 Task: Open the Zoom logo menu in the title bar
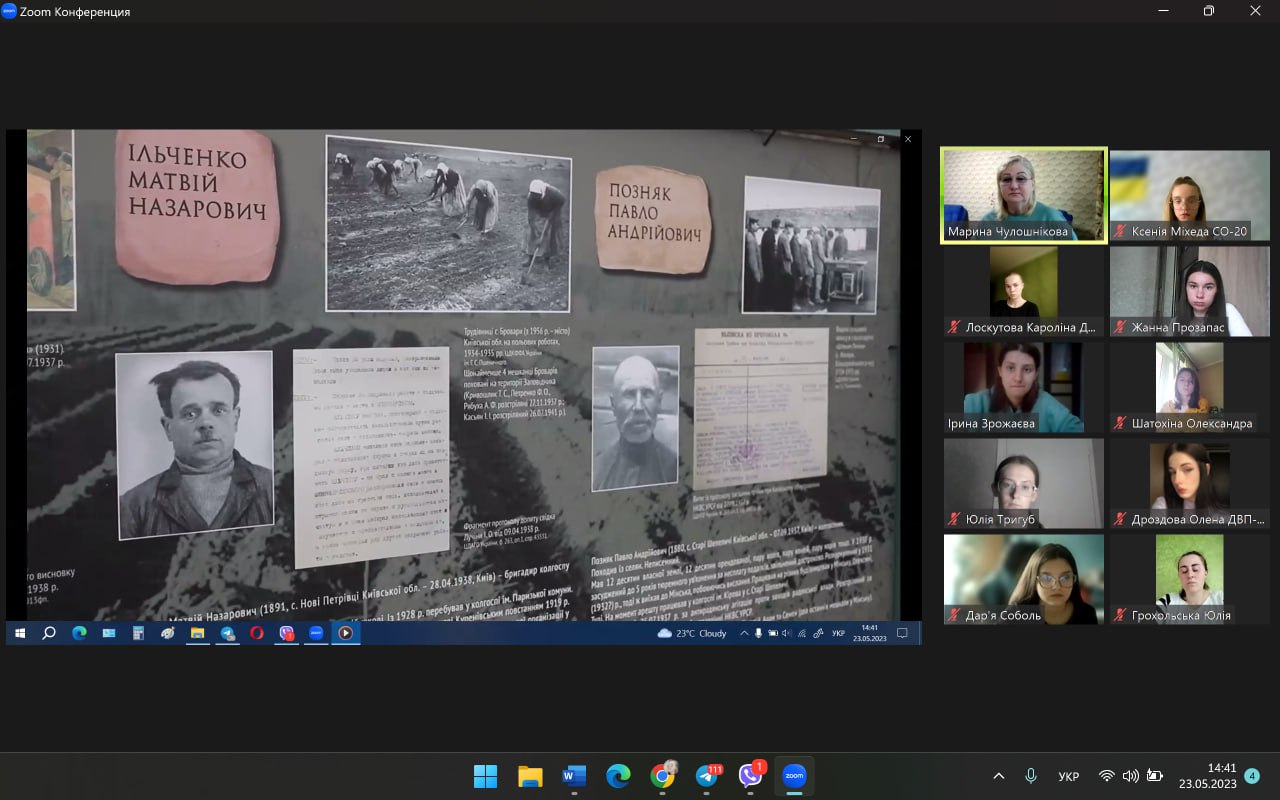tap(9, 11)
